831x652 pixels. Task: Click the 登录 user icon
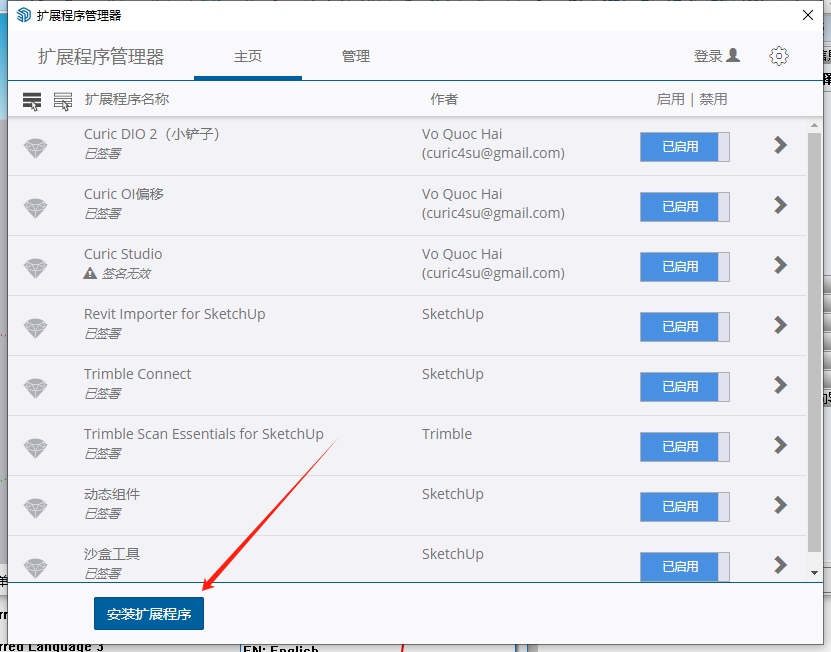pos(733,55)
